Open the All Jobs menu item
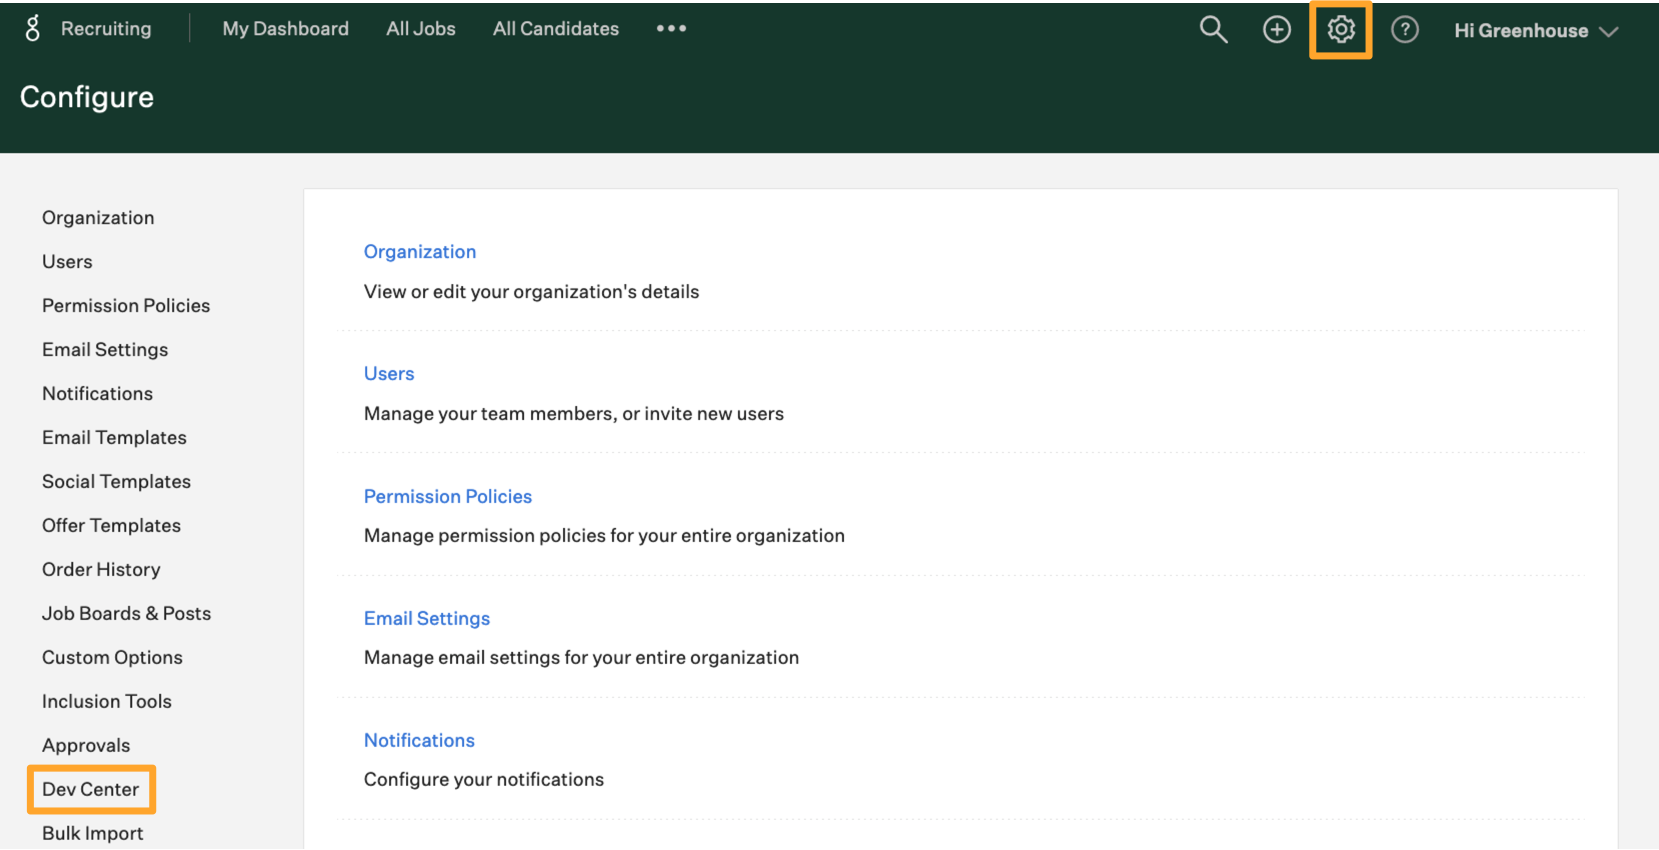The height and width of the screenshot is (850, 1659). coord(420,29)
